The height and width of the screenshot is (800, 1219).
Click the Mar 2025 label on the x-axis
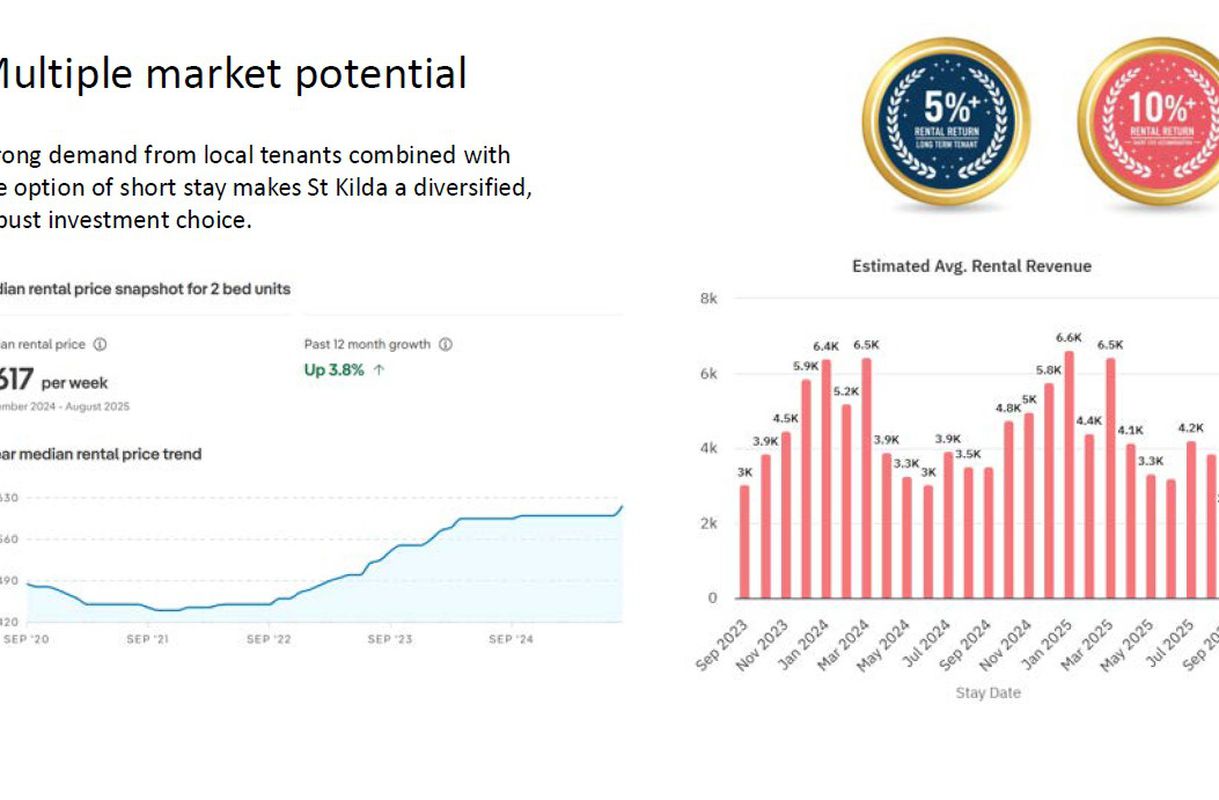click(x=1085, y=647)
